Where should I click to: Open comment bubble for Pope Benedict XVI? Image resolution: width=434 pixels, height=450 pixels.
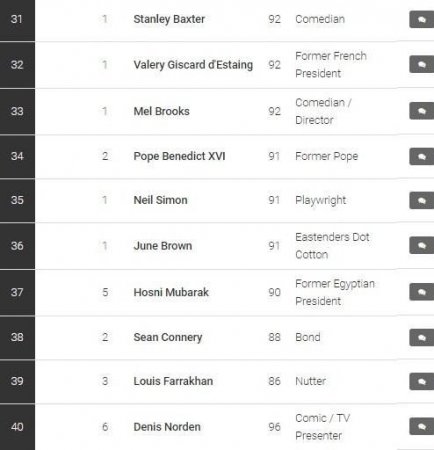(x=422, y=156)
